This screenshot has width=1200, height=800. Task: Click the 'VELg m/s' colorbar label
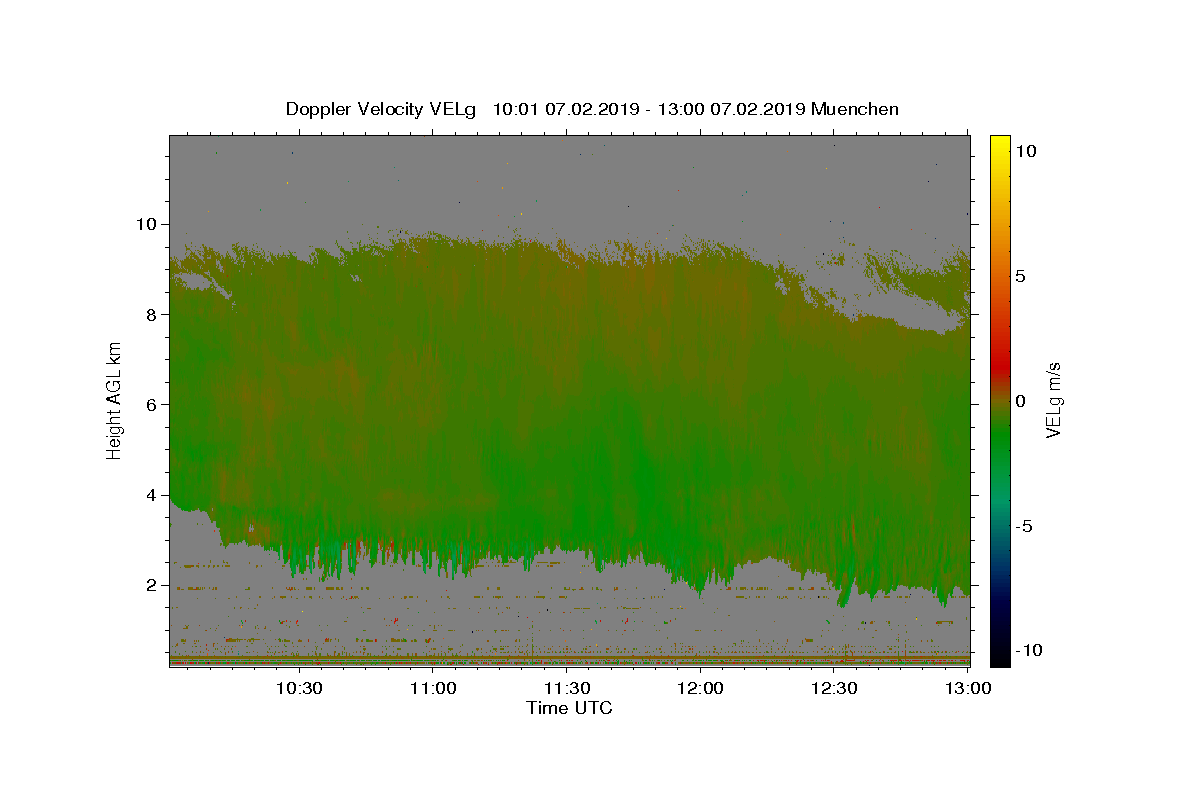pyautogui.click(x=1053, y=400)
